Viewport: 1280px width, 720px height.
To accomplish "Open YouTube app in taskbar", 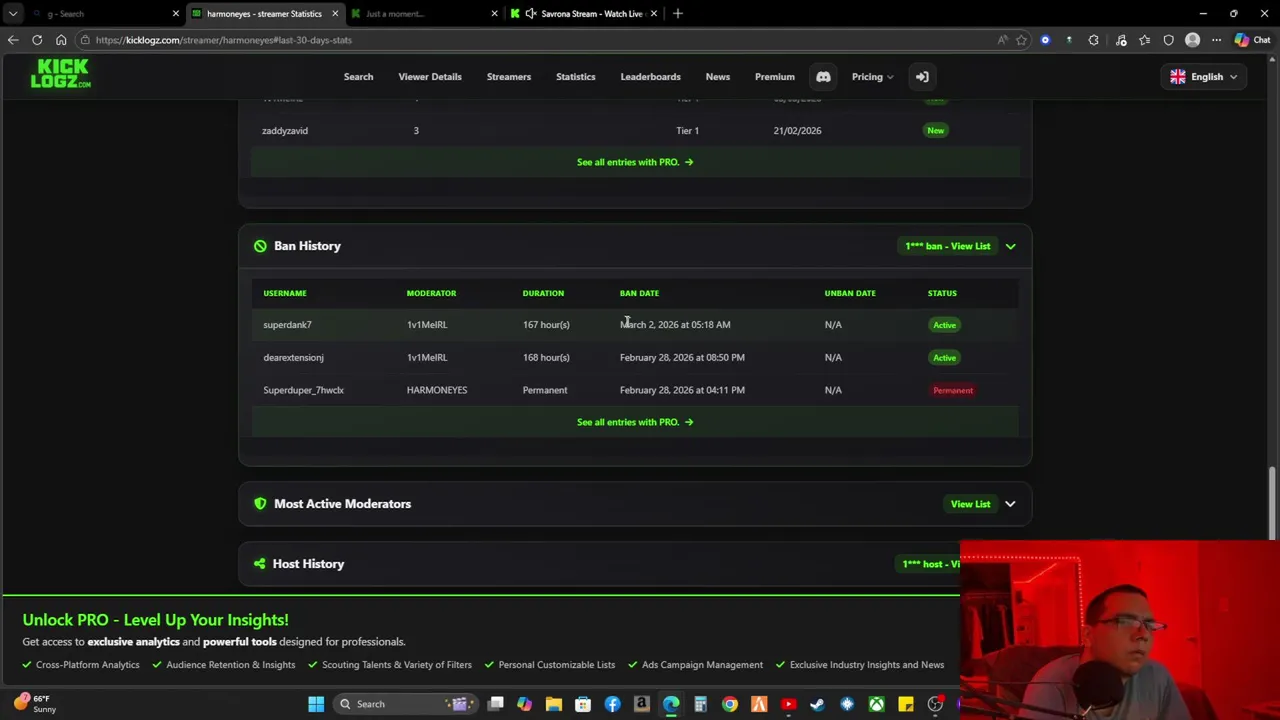I will pyautogui.click(x=788, y=704).
